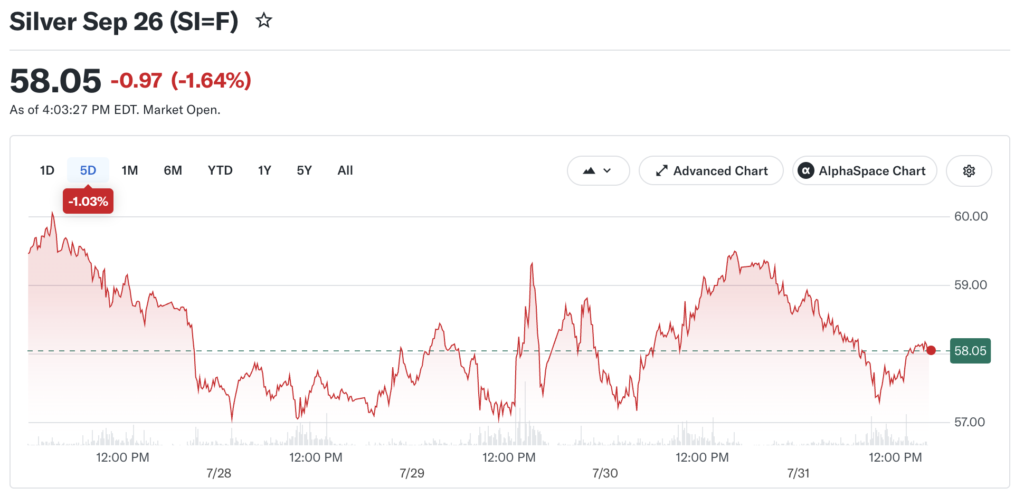The height and width of the screenshot is (497, 1024).
Task: Click the 60.00 y-axis label
Action: tap(970, 216)
